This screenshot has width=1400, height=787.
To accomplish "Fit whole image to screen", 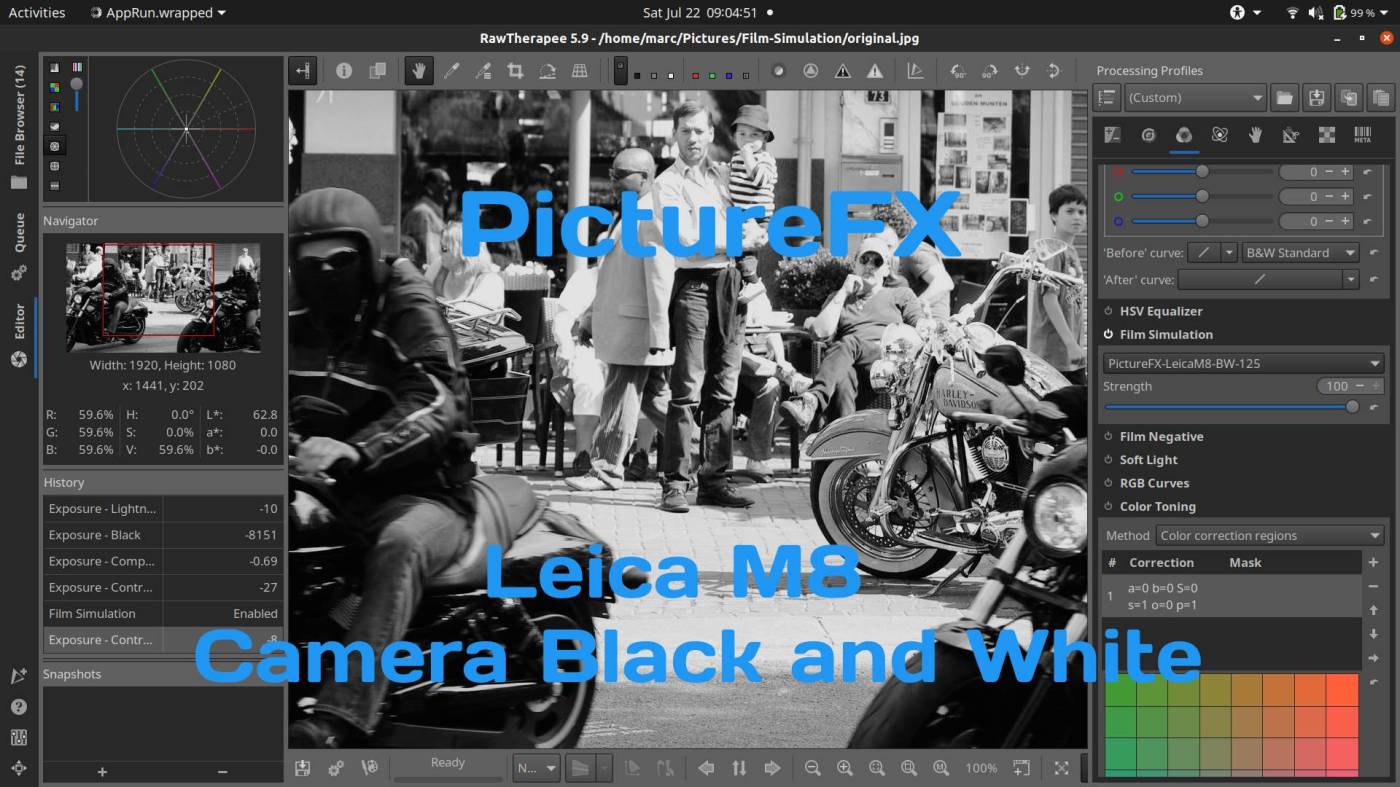I will (876, 768).
